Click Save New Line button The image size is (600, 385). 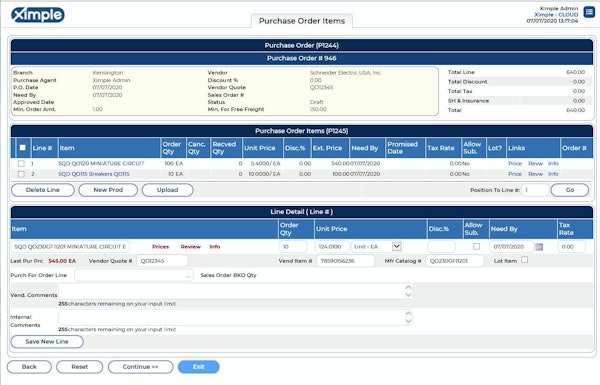tap(47, 341)
